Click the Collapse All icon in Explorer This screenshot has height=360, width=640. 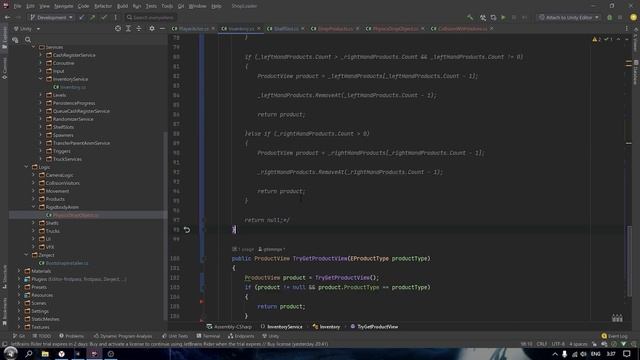tap(139, 29)
